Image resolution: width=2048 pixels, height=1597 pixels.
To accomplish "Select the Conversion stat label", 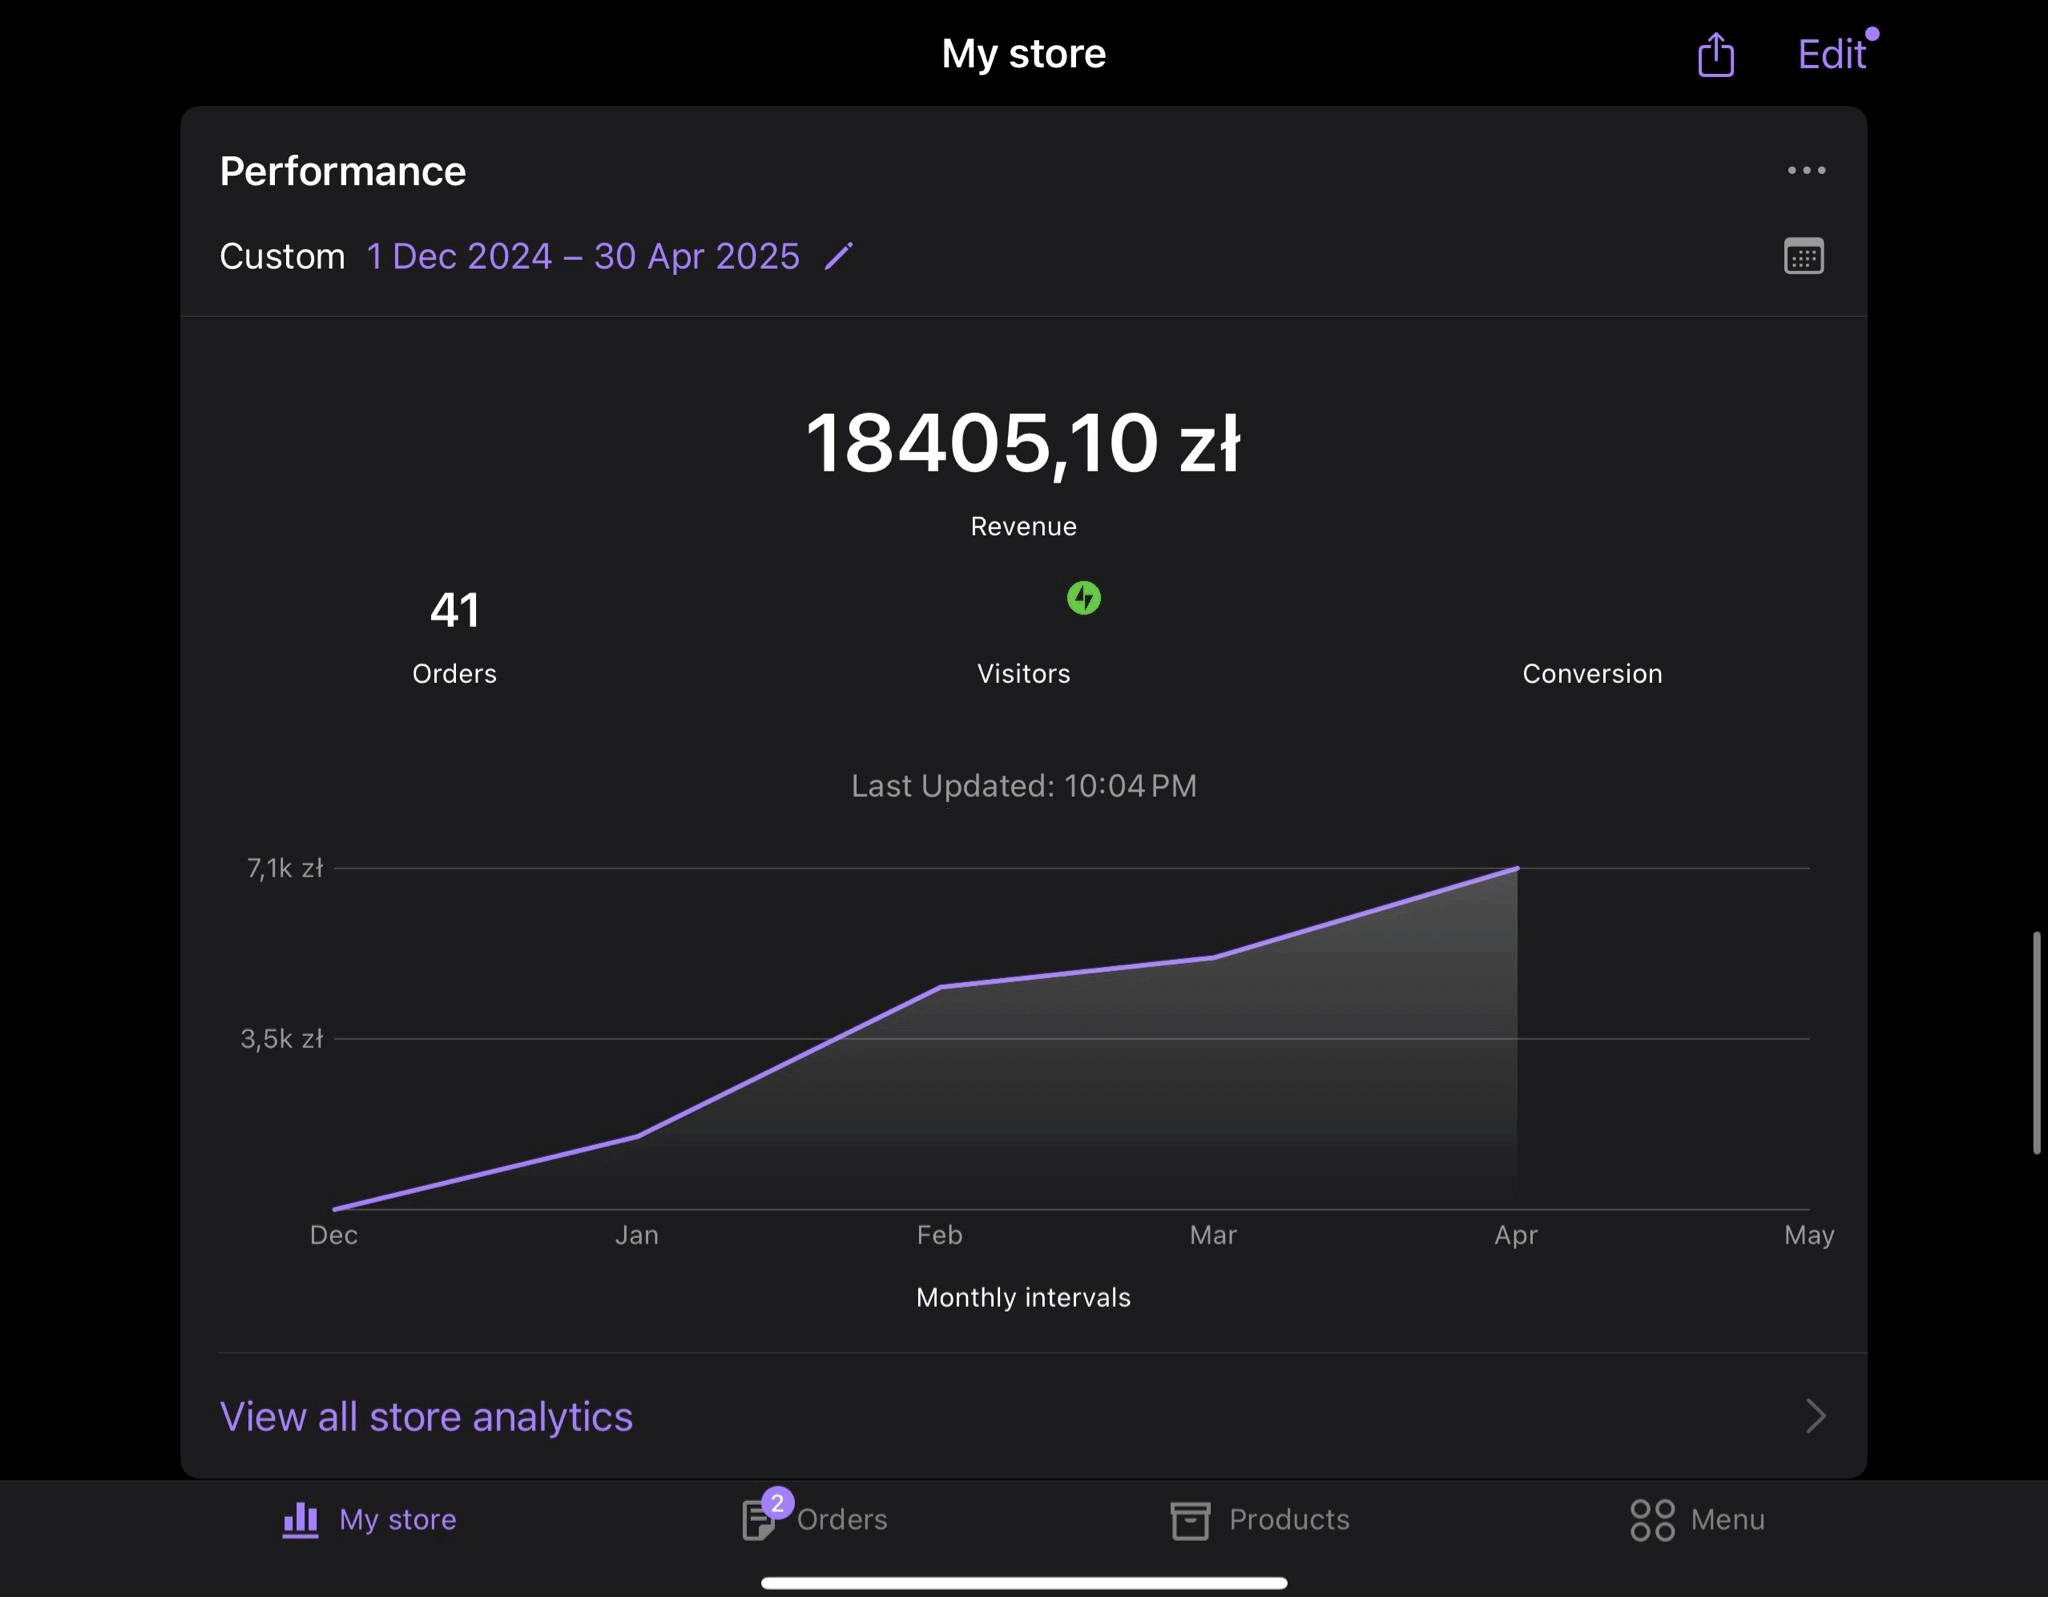I will tap(1592, 674).
